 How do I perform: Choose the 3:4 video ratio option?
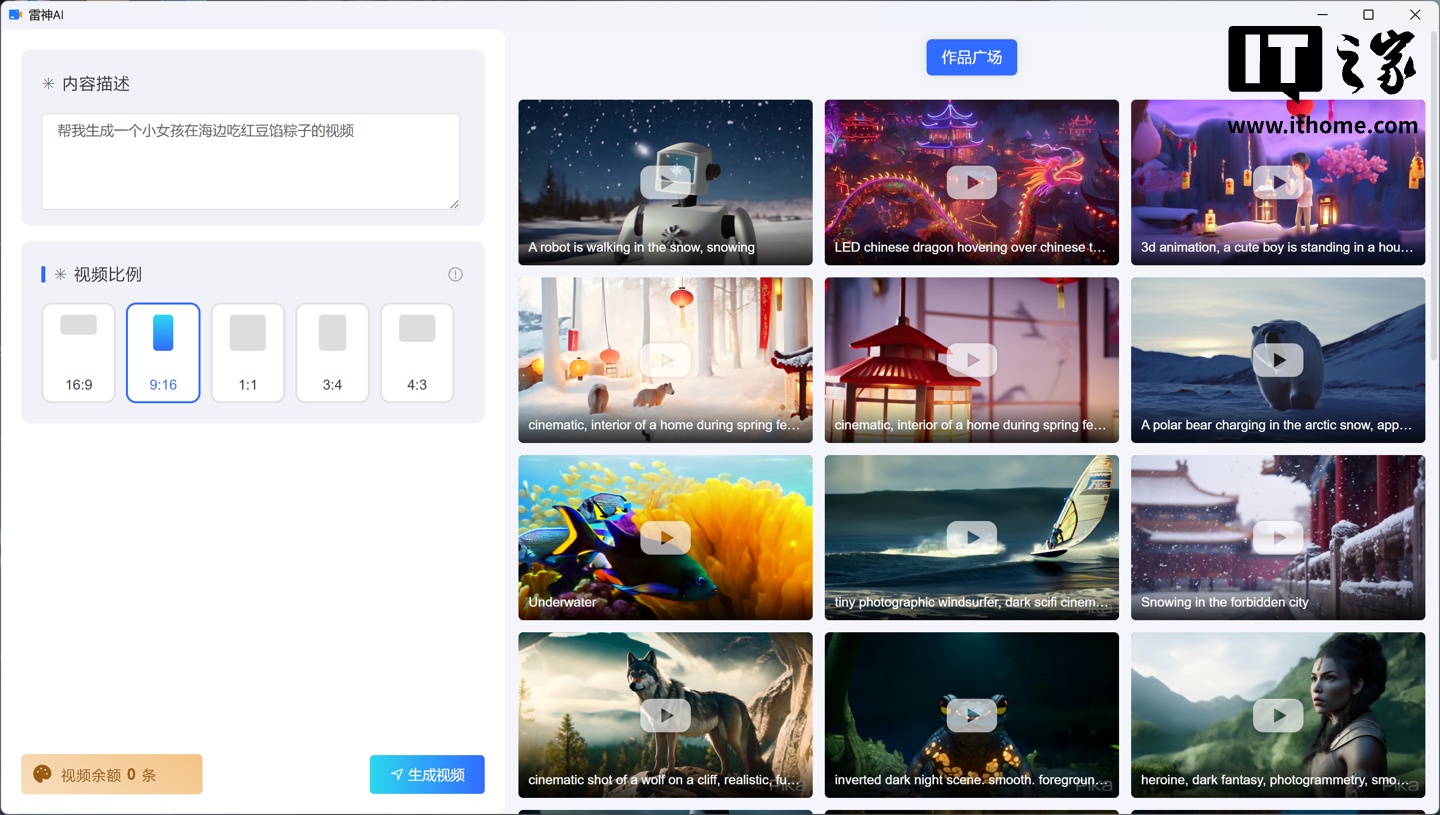[x=332, y=353]
